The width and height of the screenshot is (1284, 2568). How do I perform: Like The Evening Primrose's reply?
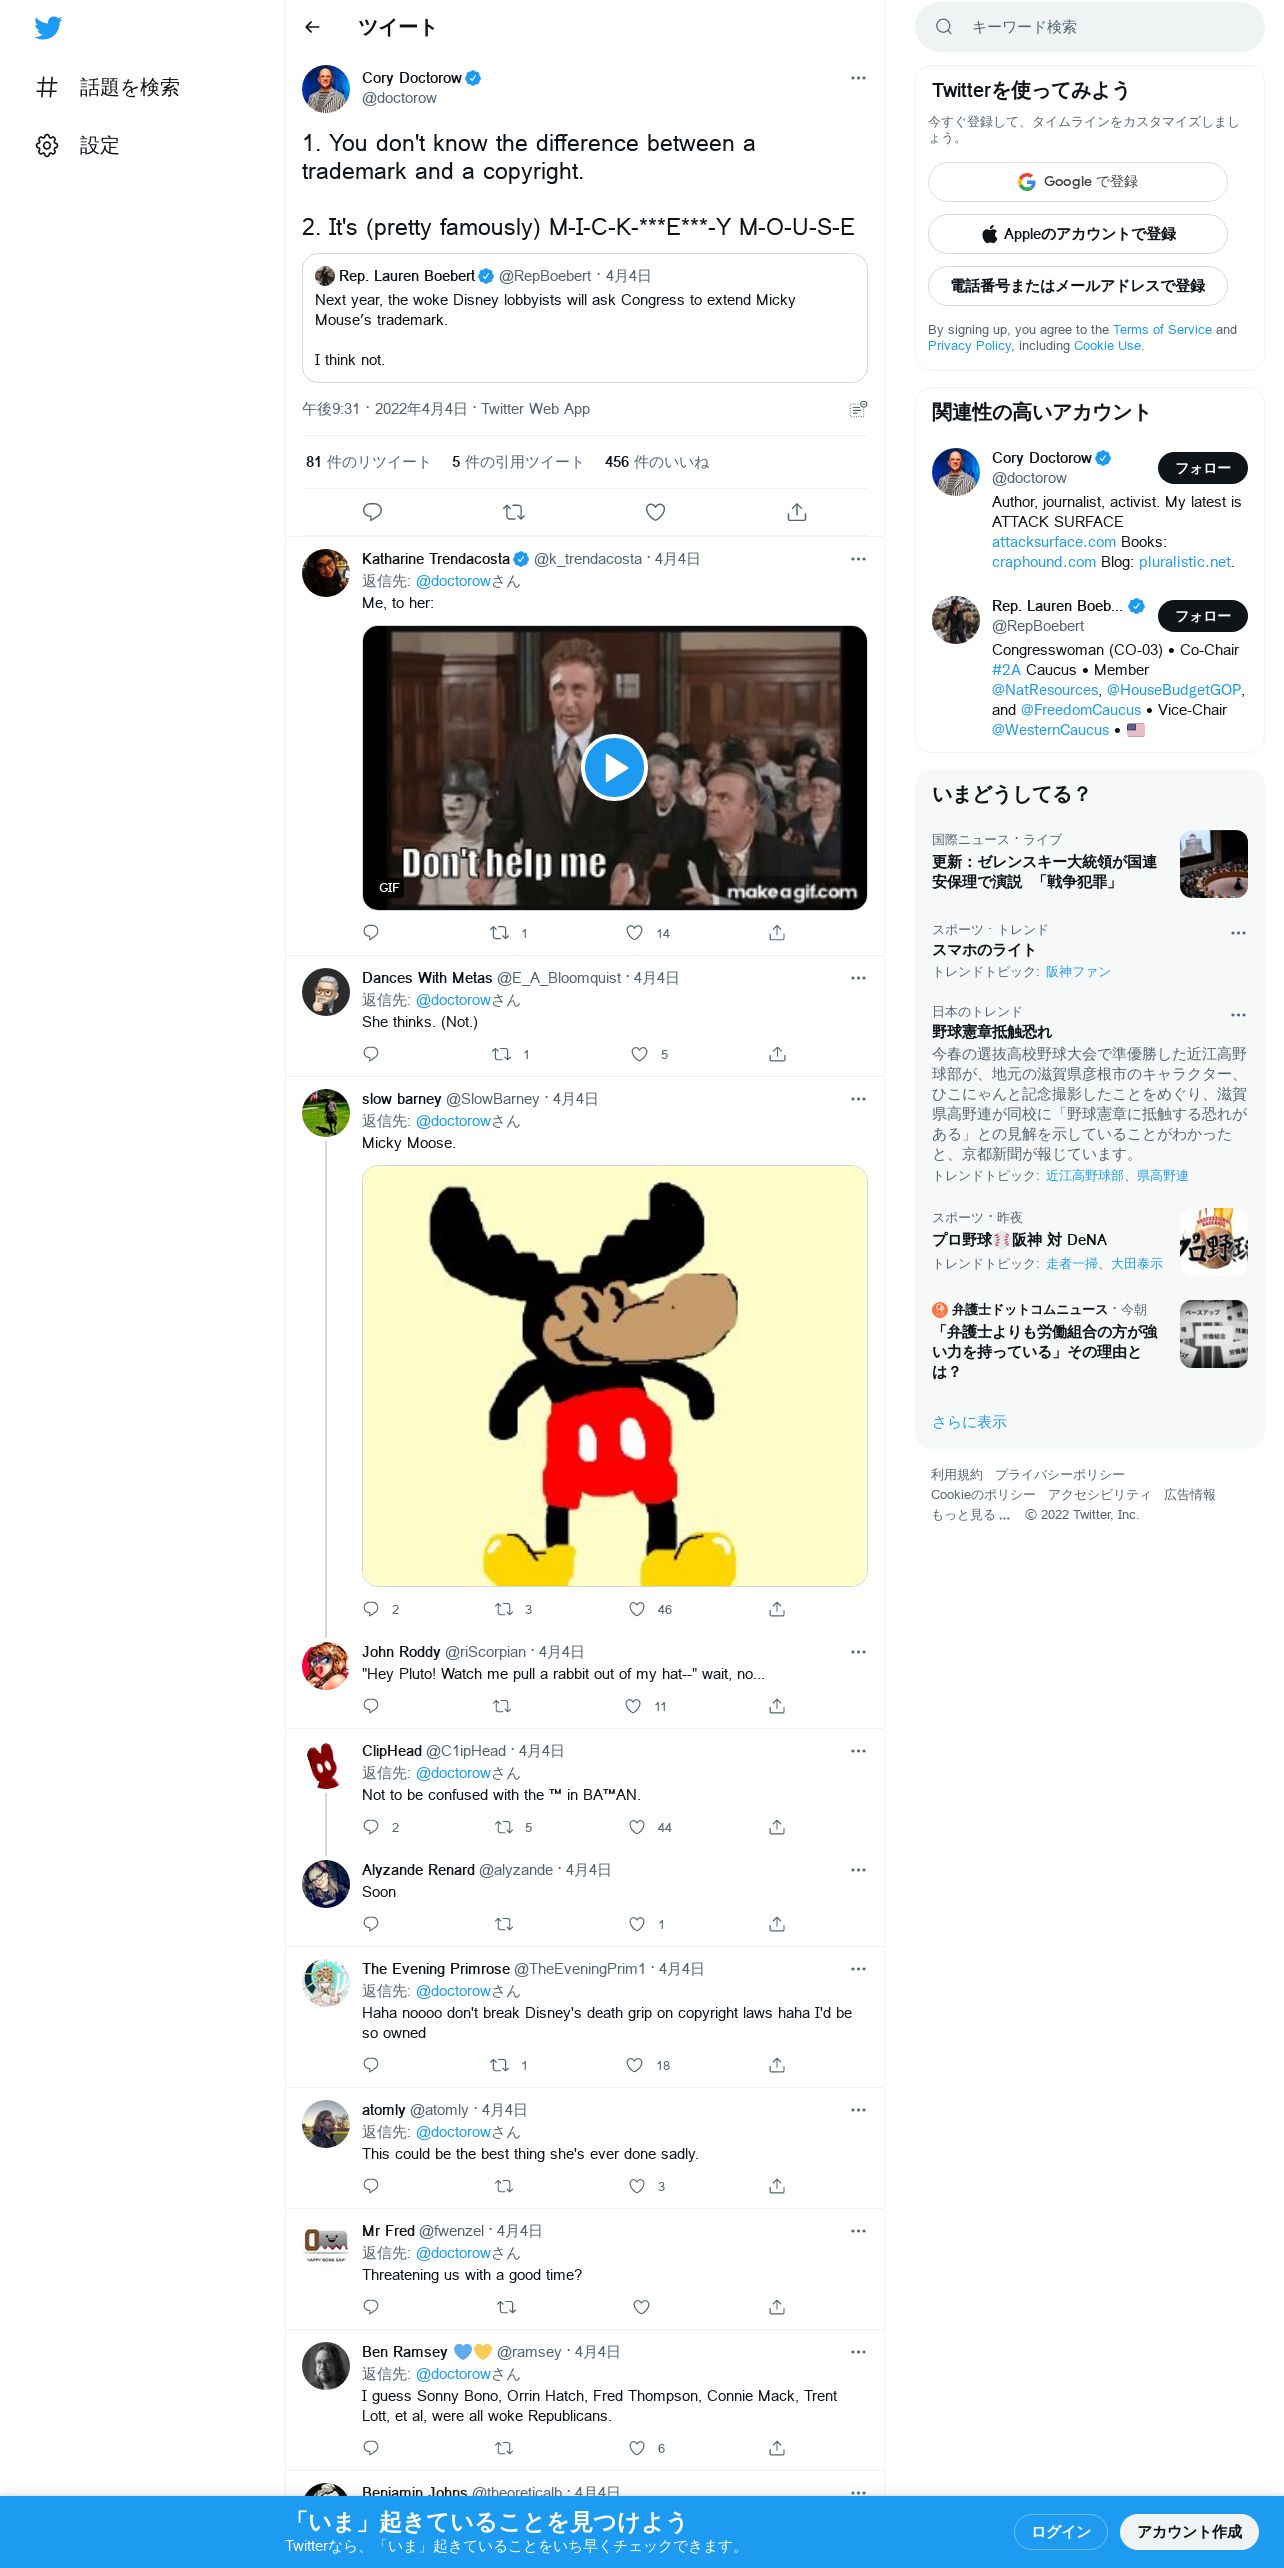point(634,2065)
